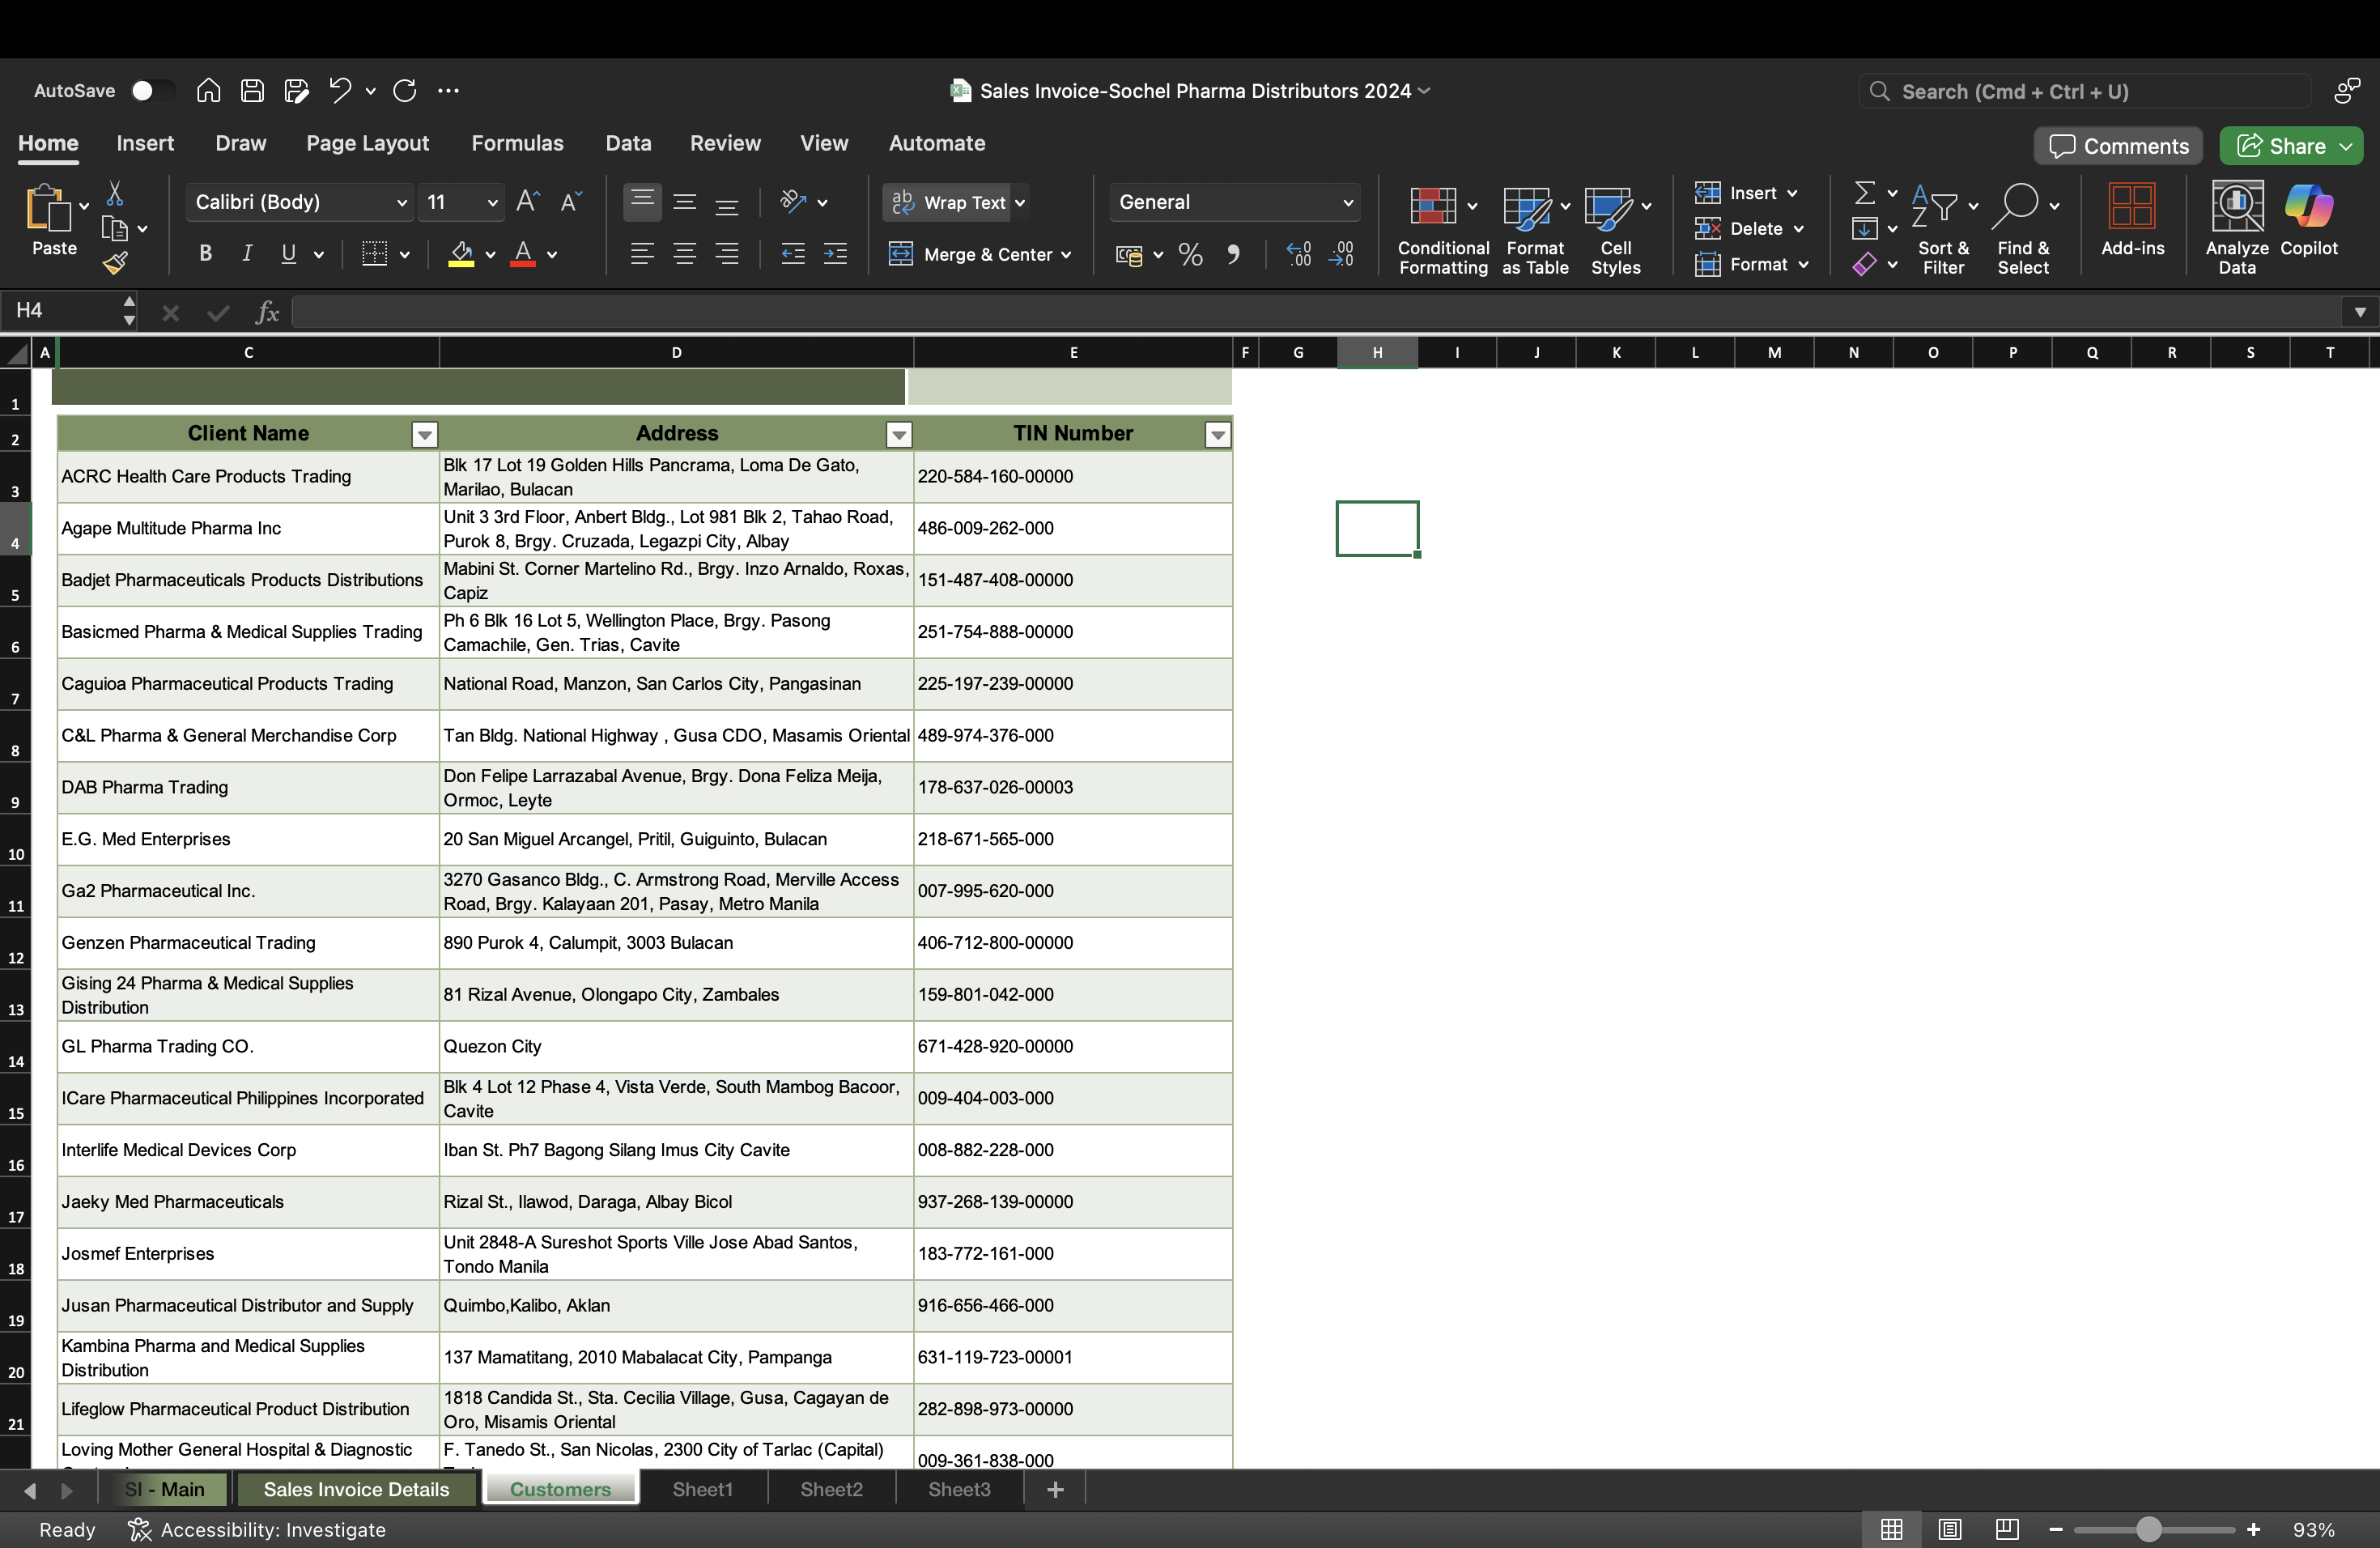Click the Cut scissors icon
The image size is (2380, 1548).
coord(115,194)
